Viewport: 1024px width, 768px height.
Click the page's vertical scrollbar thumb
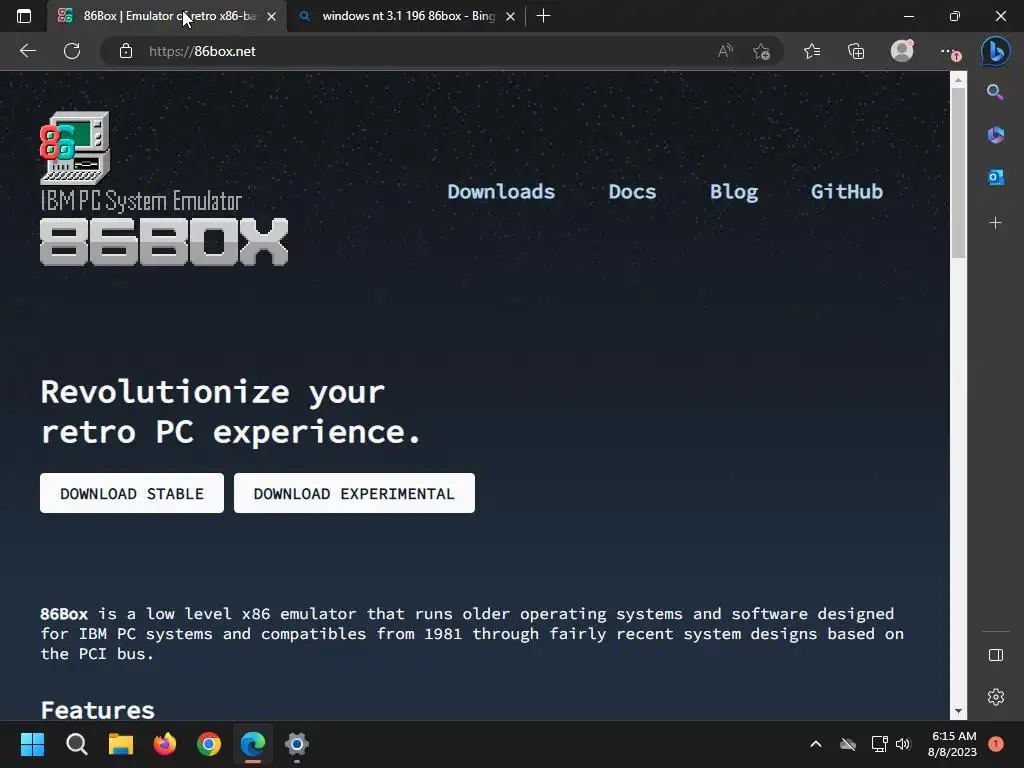click(x=958, y=173)
